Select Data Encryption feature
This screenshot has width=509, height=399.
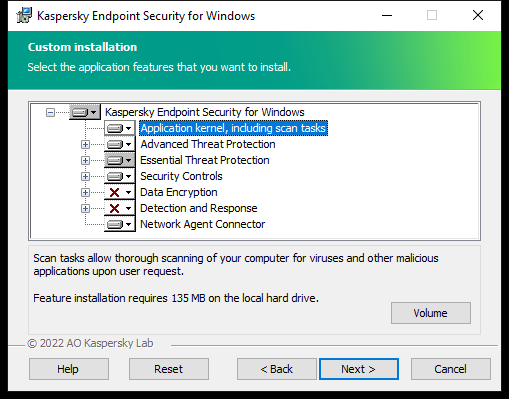[179, 192]
